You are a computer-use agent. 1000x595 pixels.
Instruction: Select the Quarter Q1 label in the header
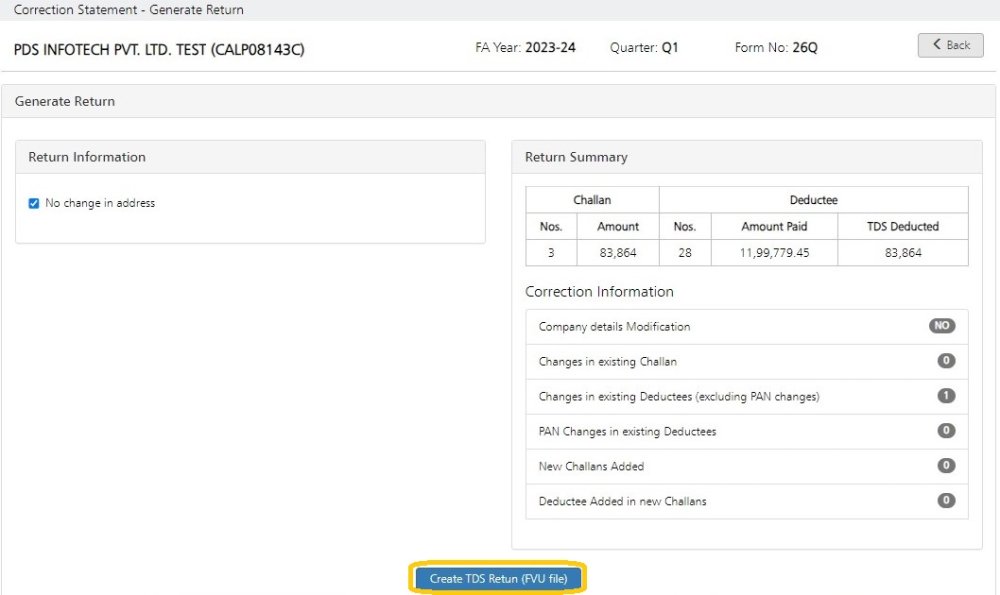(645, 47)
